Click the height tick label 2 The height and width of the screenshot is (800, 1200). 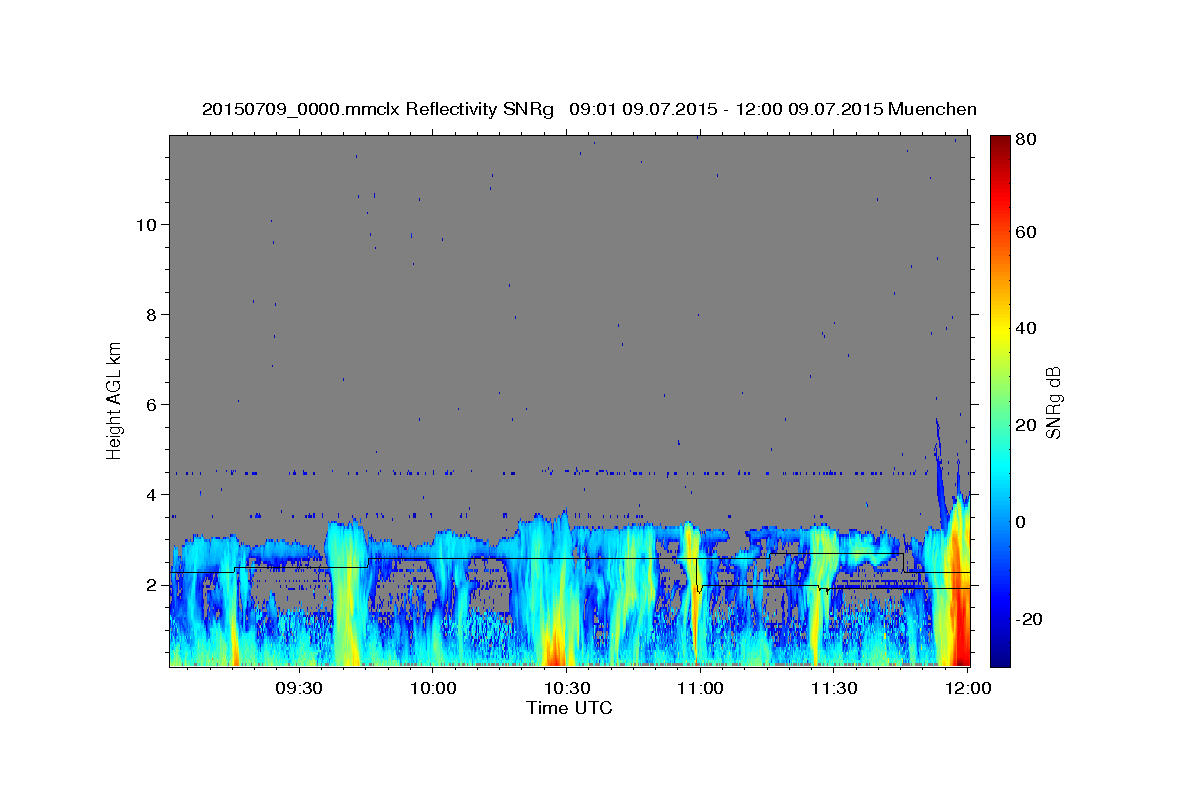click(152, 585)
